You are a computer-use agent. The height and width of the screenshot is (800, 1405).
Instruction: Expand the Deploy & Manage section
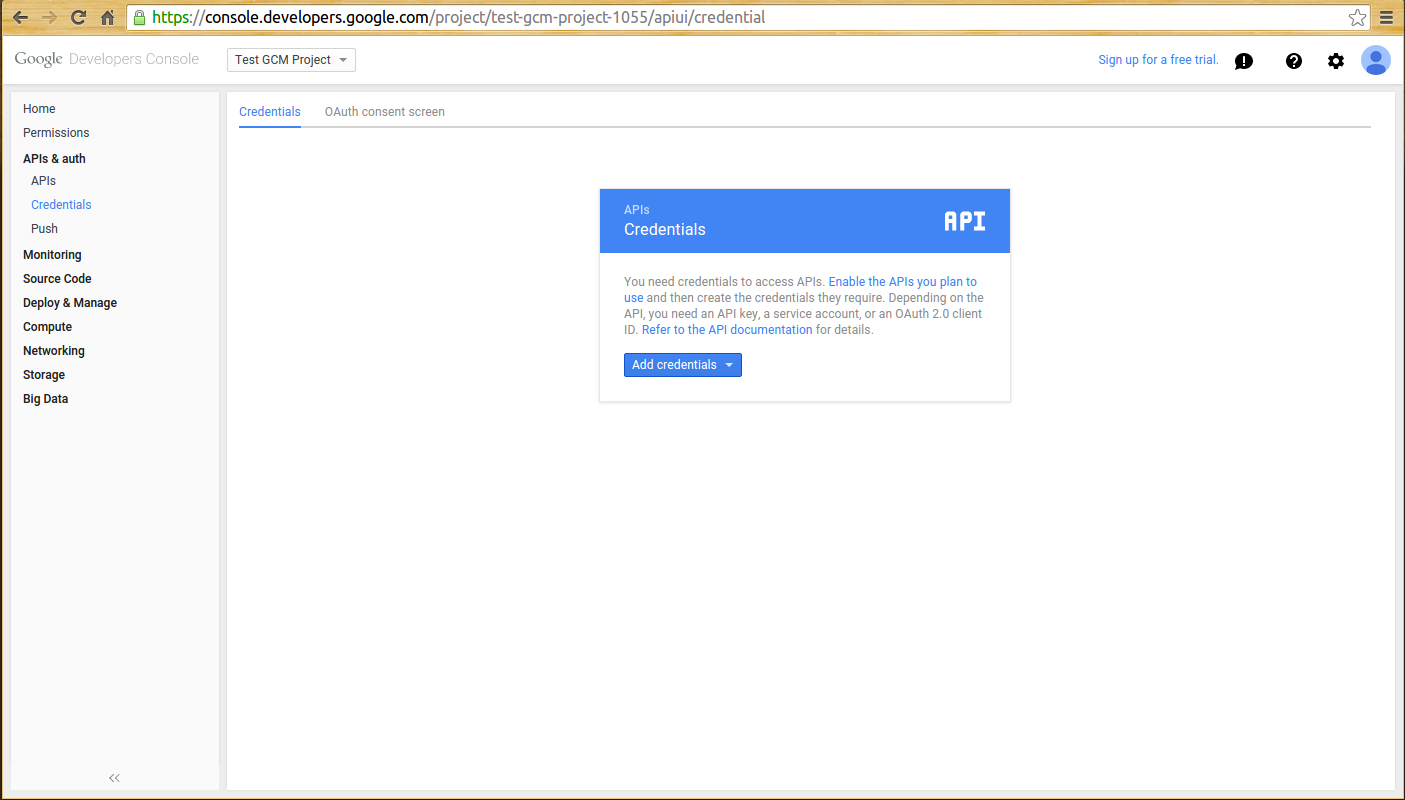(x=70, y=303)
